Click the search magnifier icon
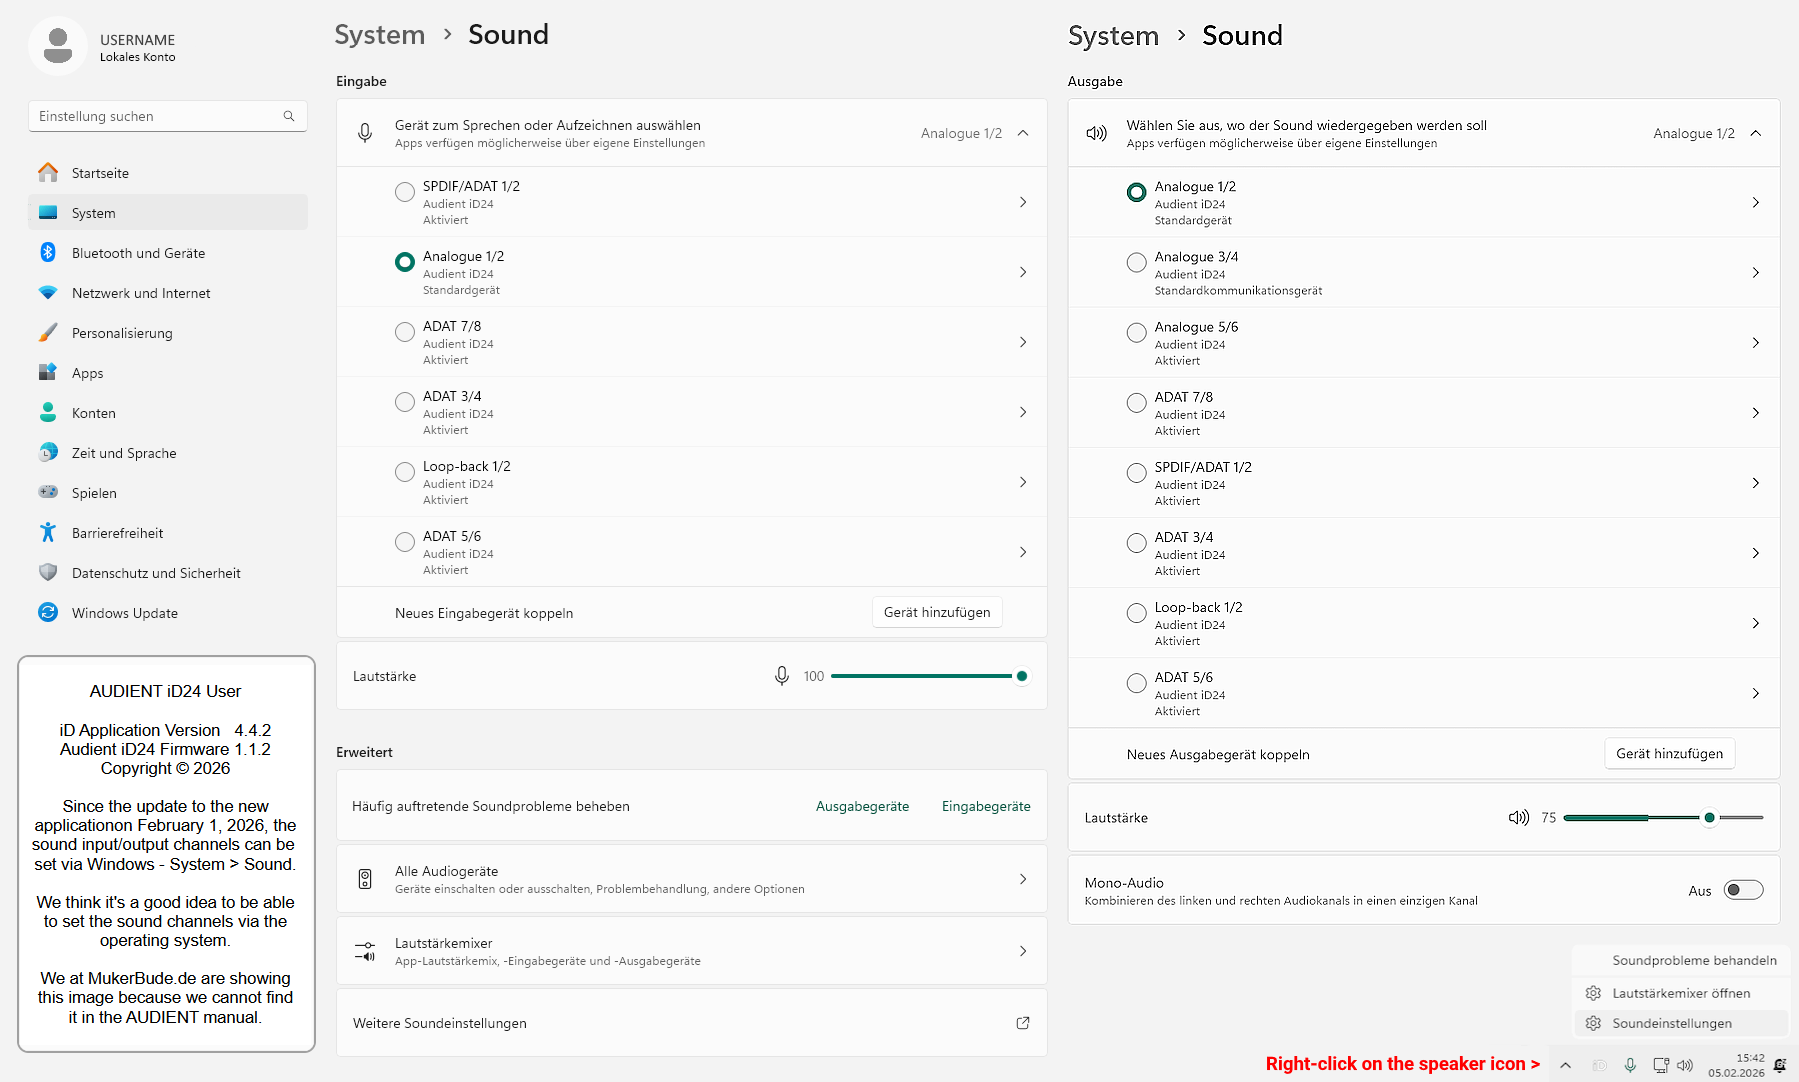The width and height of the screenshot is (1799, 1082). [289, 116]
